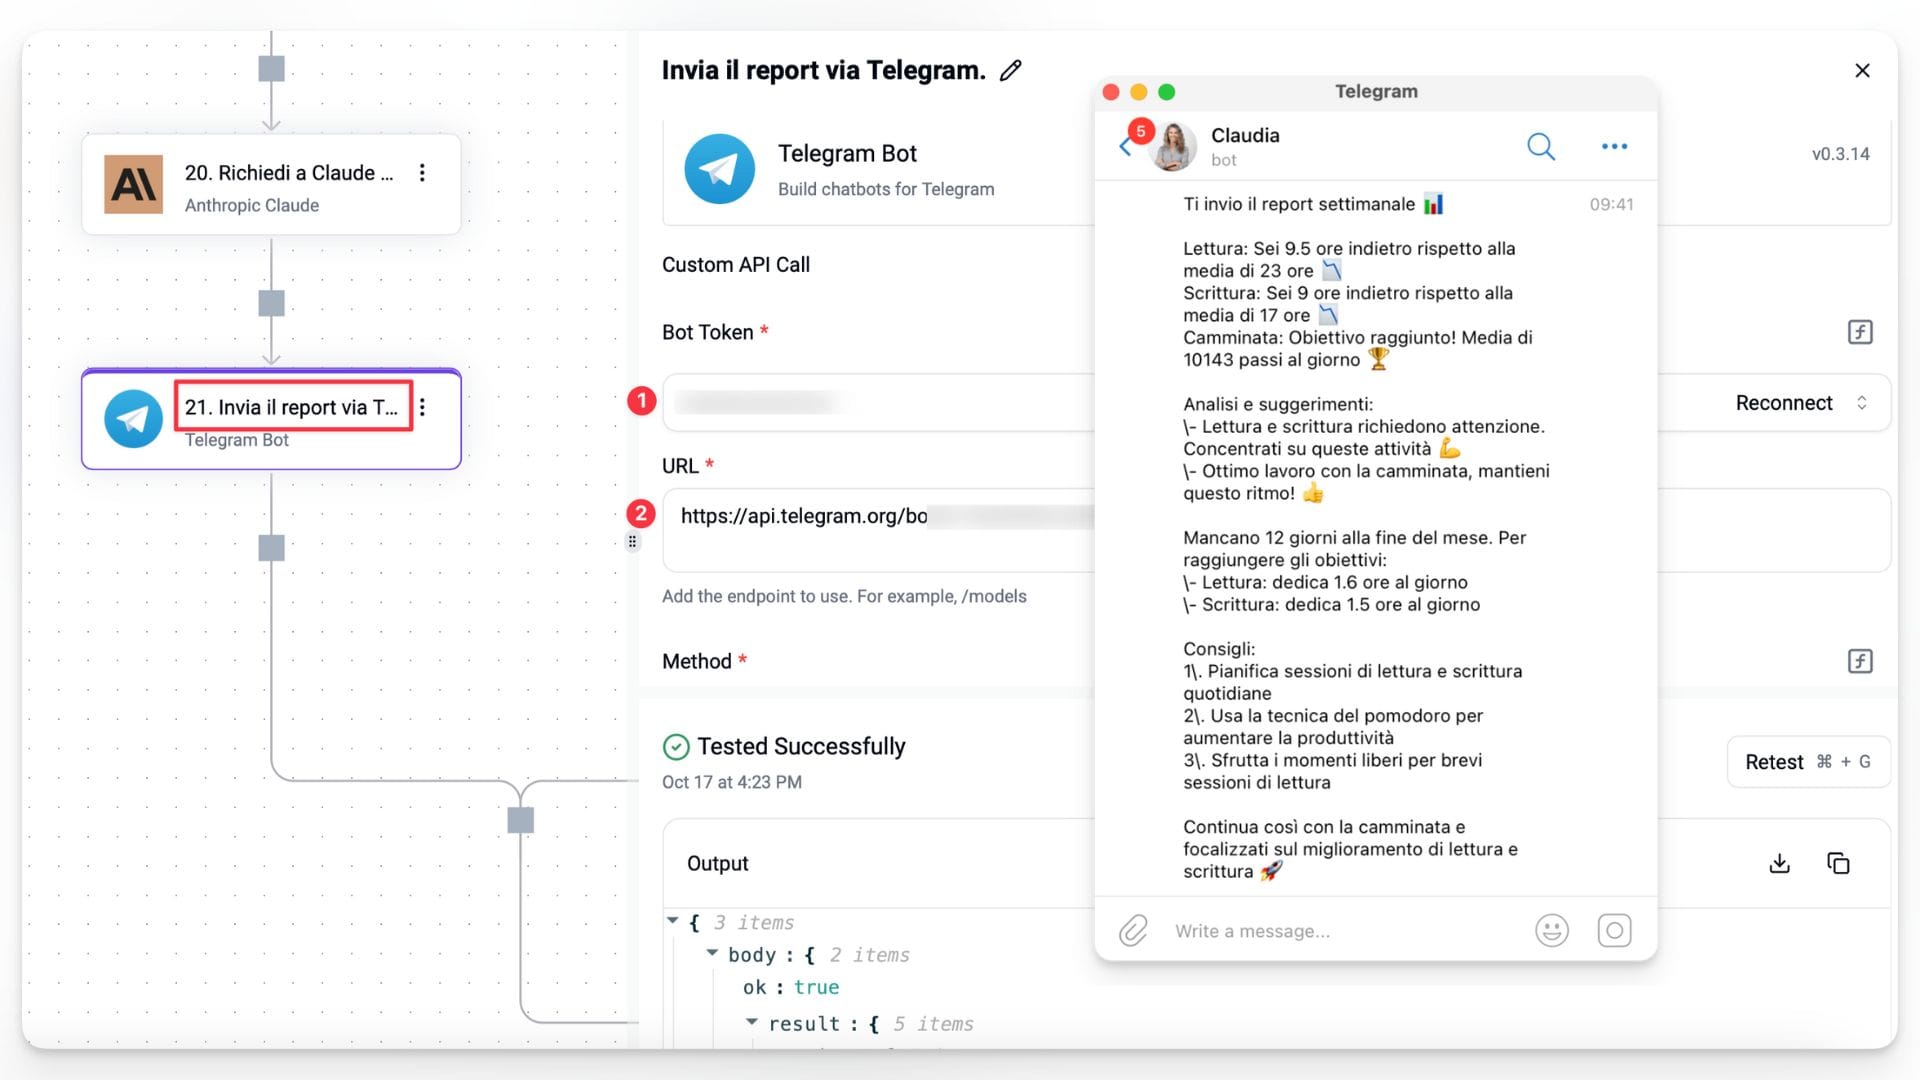
Task: Collapse the root output object
Action: coord(673,921)
